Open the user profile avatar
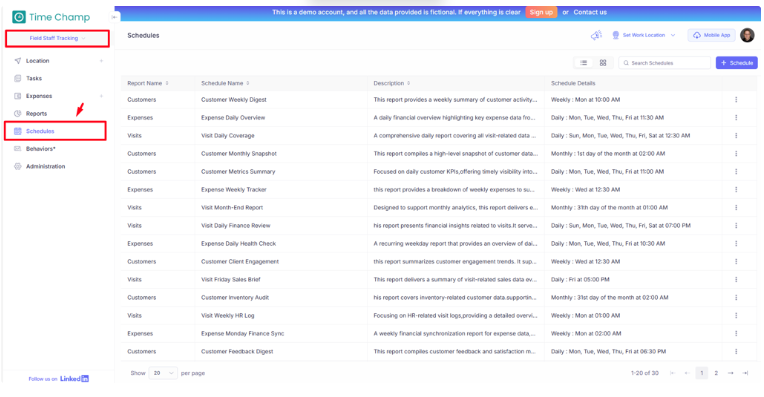This screenshot has width=764, height=397. click(x=747, y=35)
